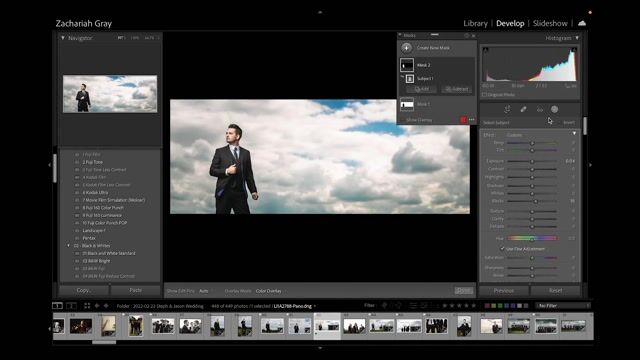Click the Reset button
640x360 pixels.
pos(555,291)
